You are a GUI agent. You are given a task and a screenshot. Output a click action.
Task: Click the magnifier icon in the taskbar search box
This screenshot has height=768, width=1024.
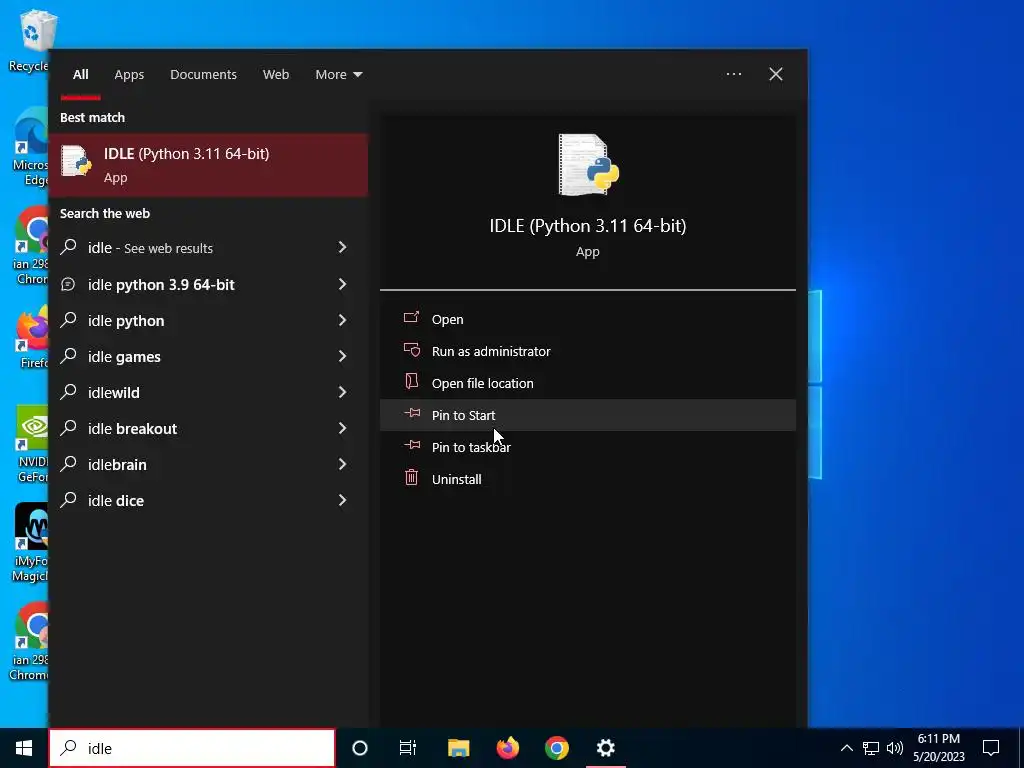point(69,748)
